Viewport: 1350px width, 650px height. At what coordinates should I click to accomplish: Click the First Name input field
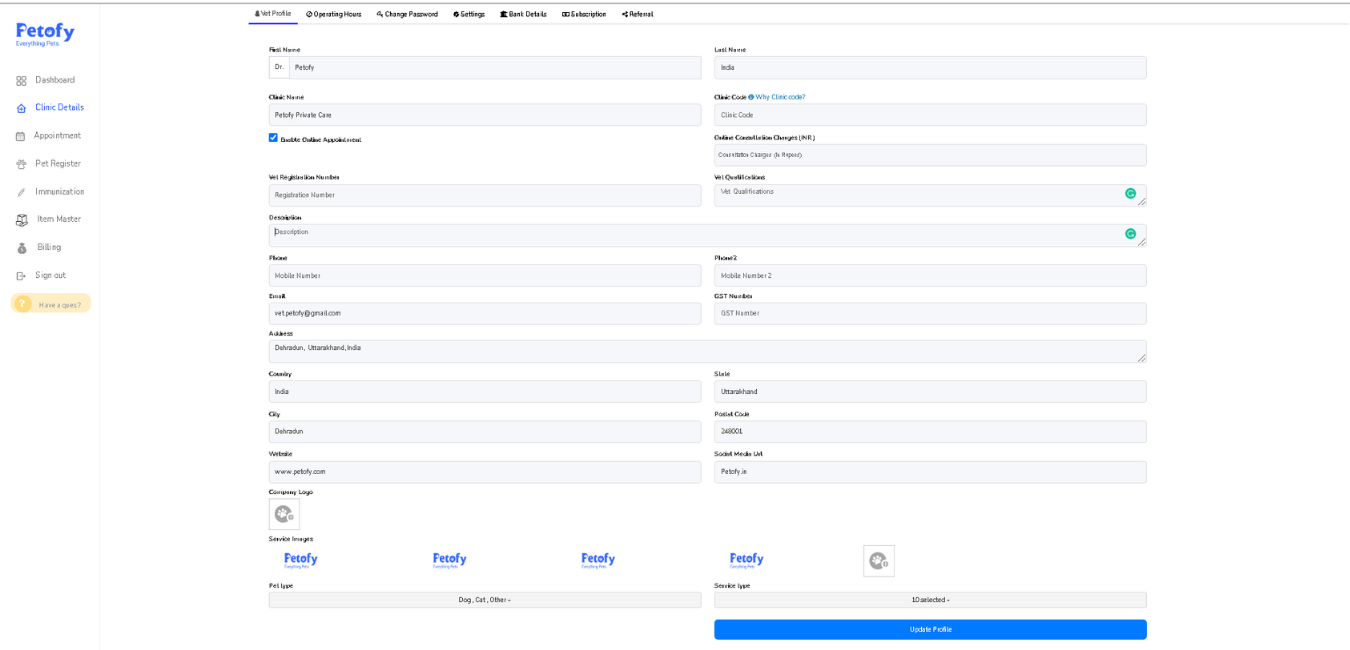click(x=495, y=67)
